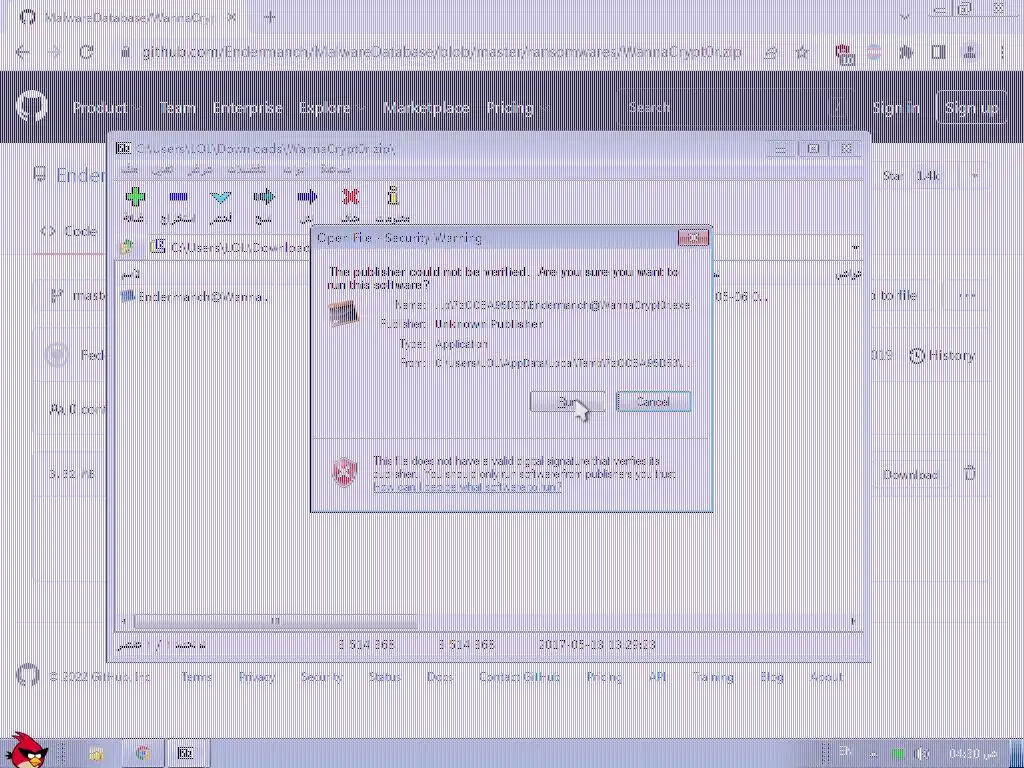This screenshot has width=1024, height=768.
Task: Open Contact GitHub link in footer
Action: (x=519, y=677)
